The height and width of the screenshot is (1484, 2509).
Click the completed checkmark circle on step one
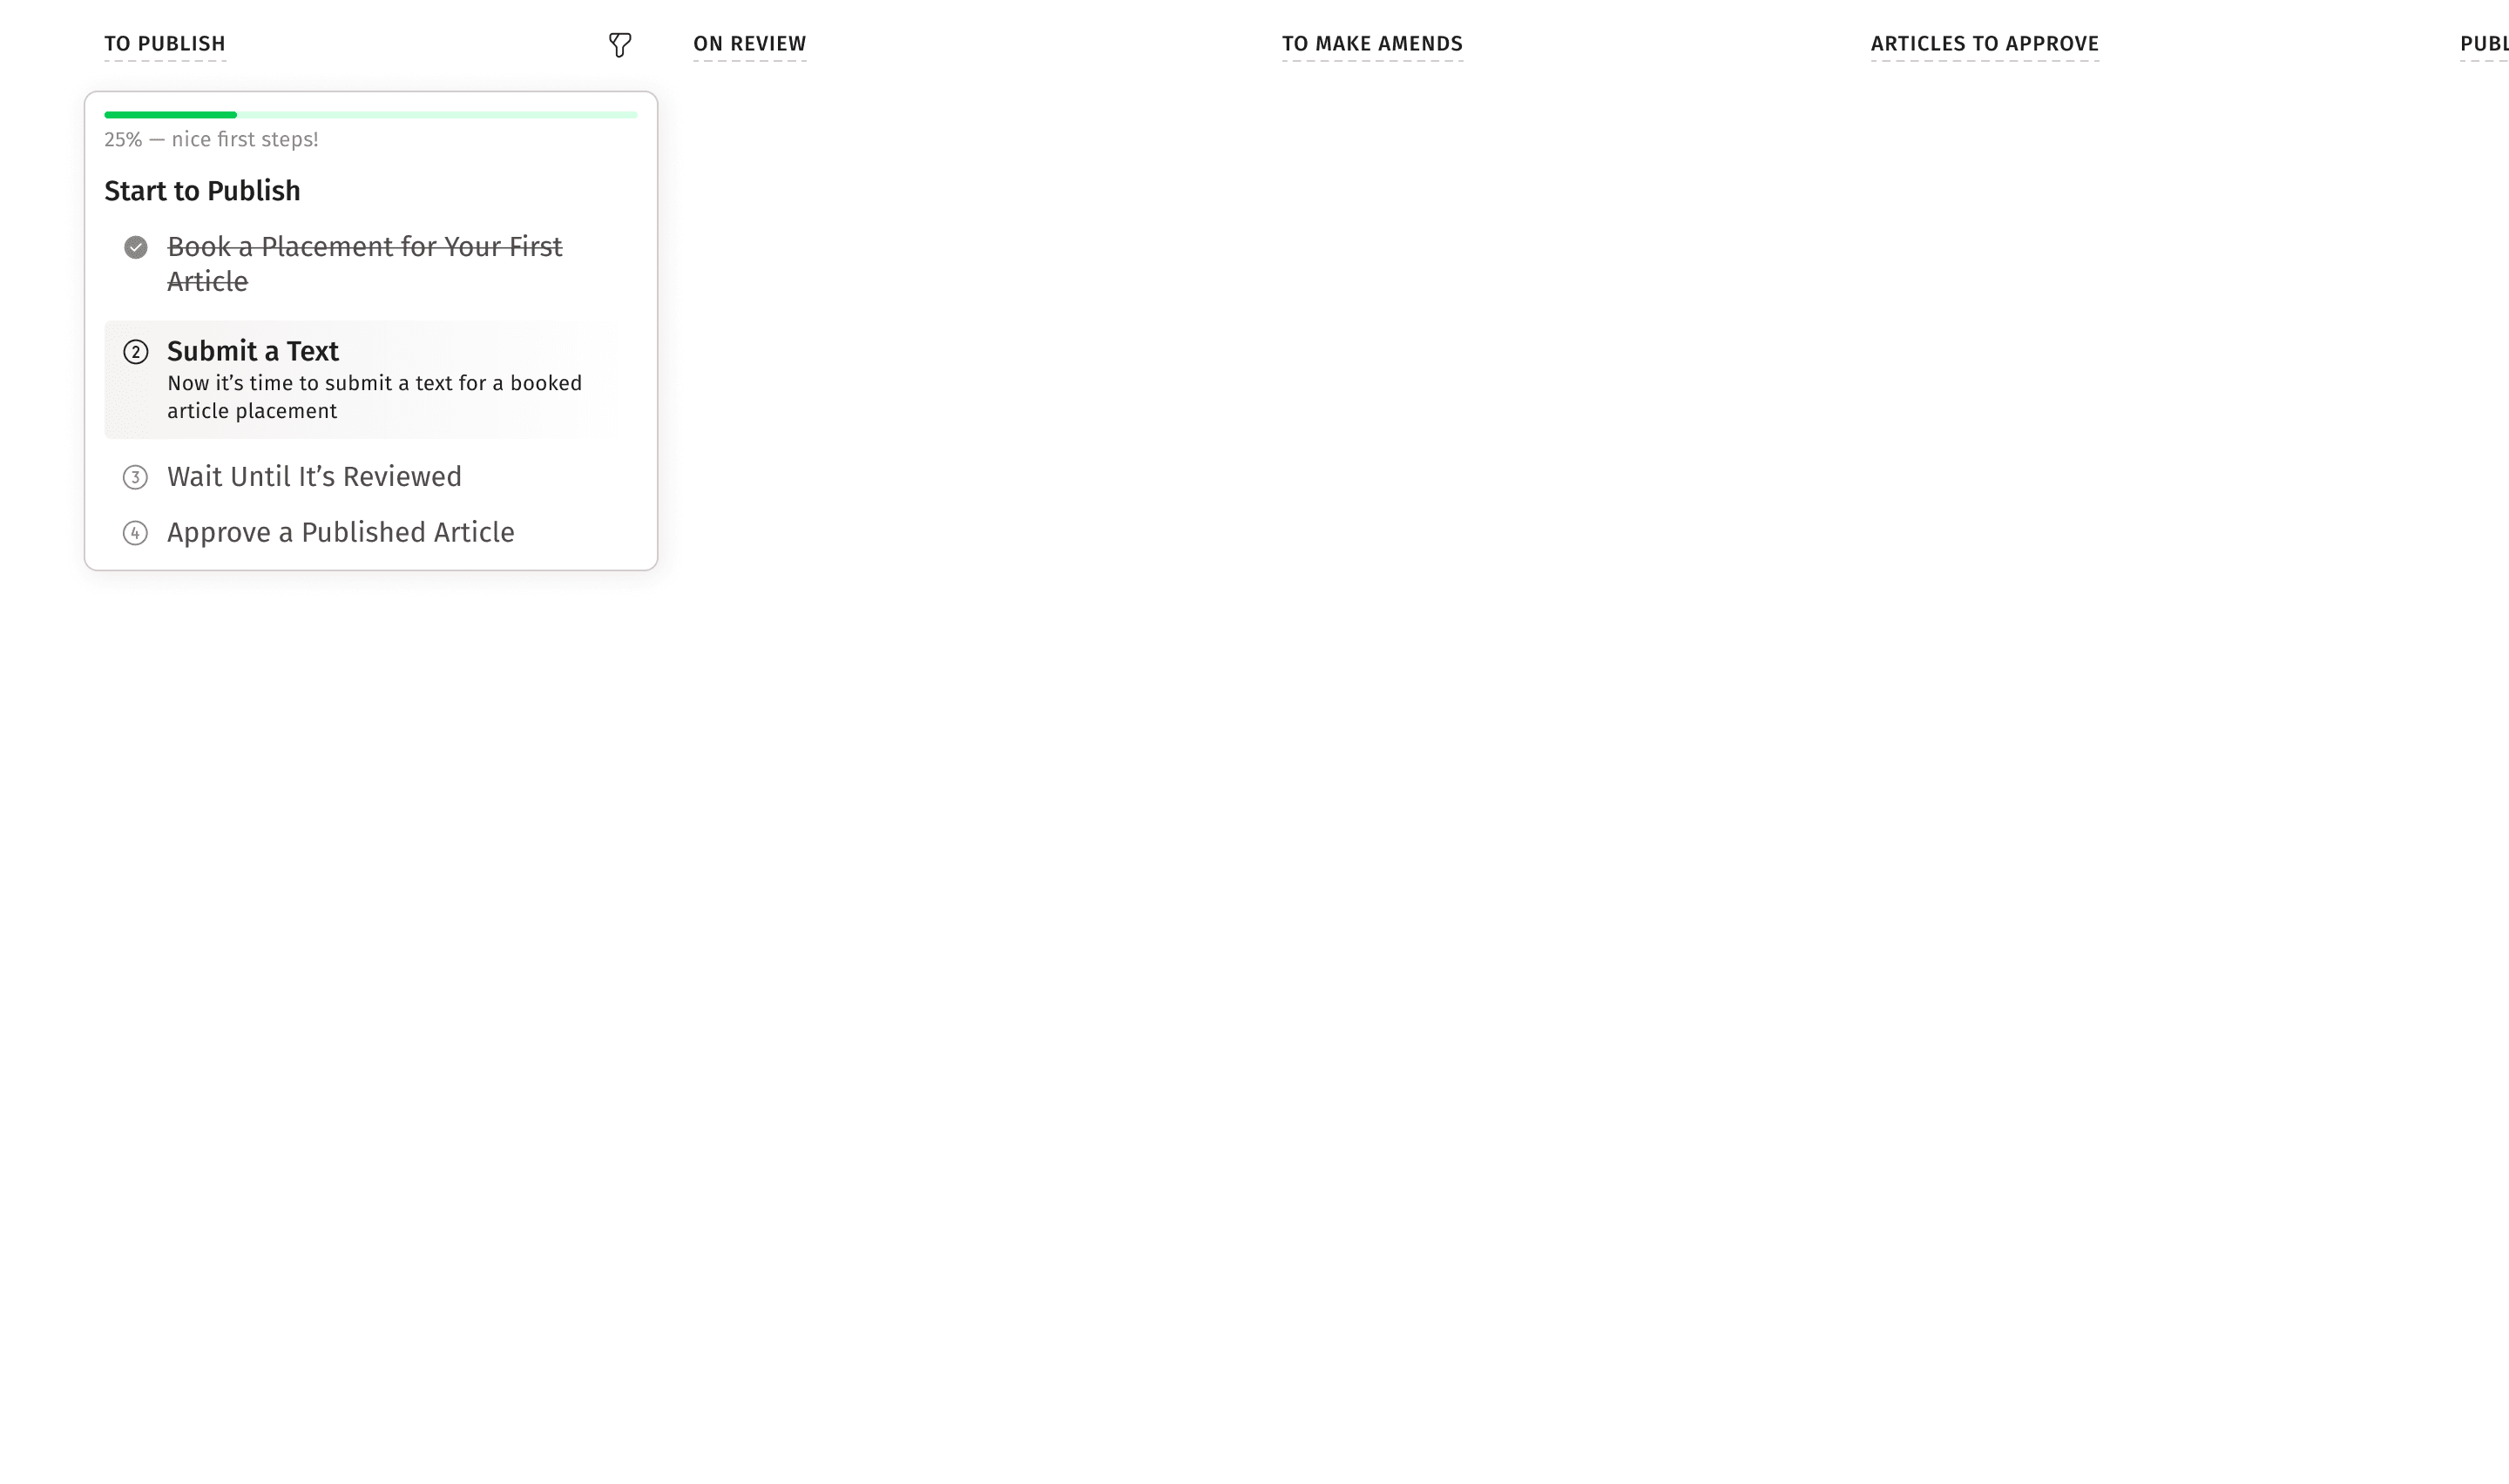(x=135, y=247)
